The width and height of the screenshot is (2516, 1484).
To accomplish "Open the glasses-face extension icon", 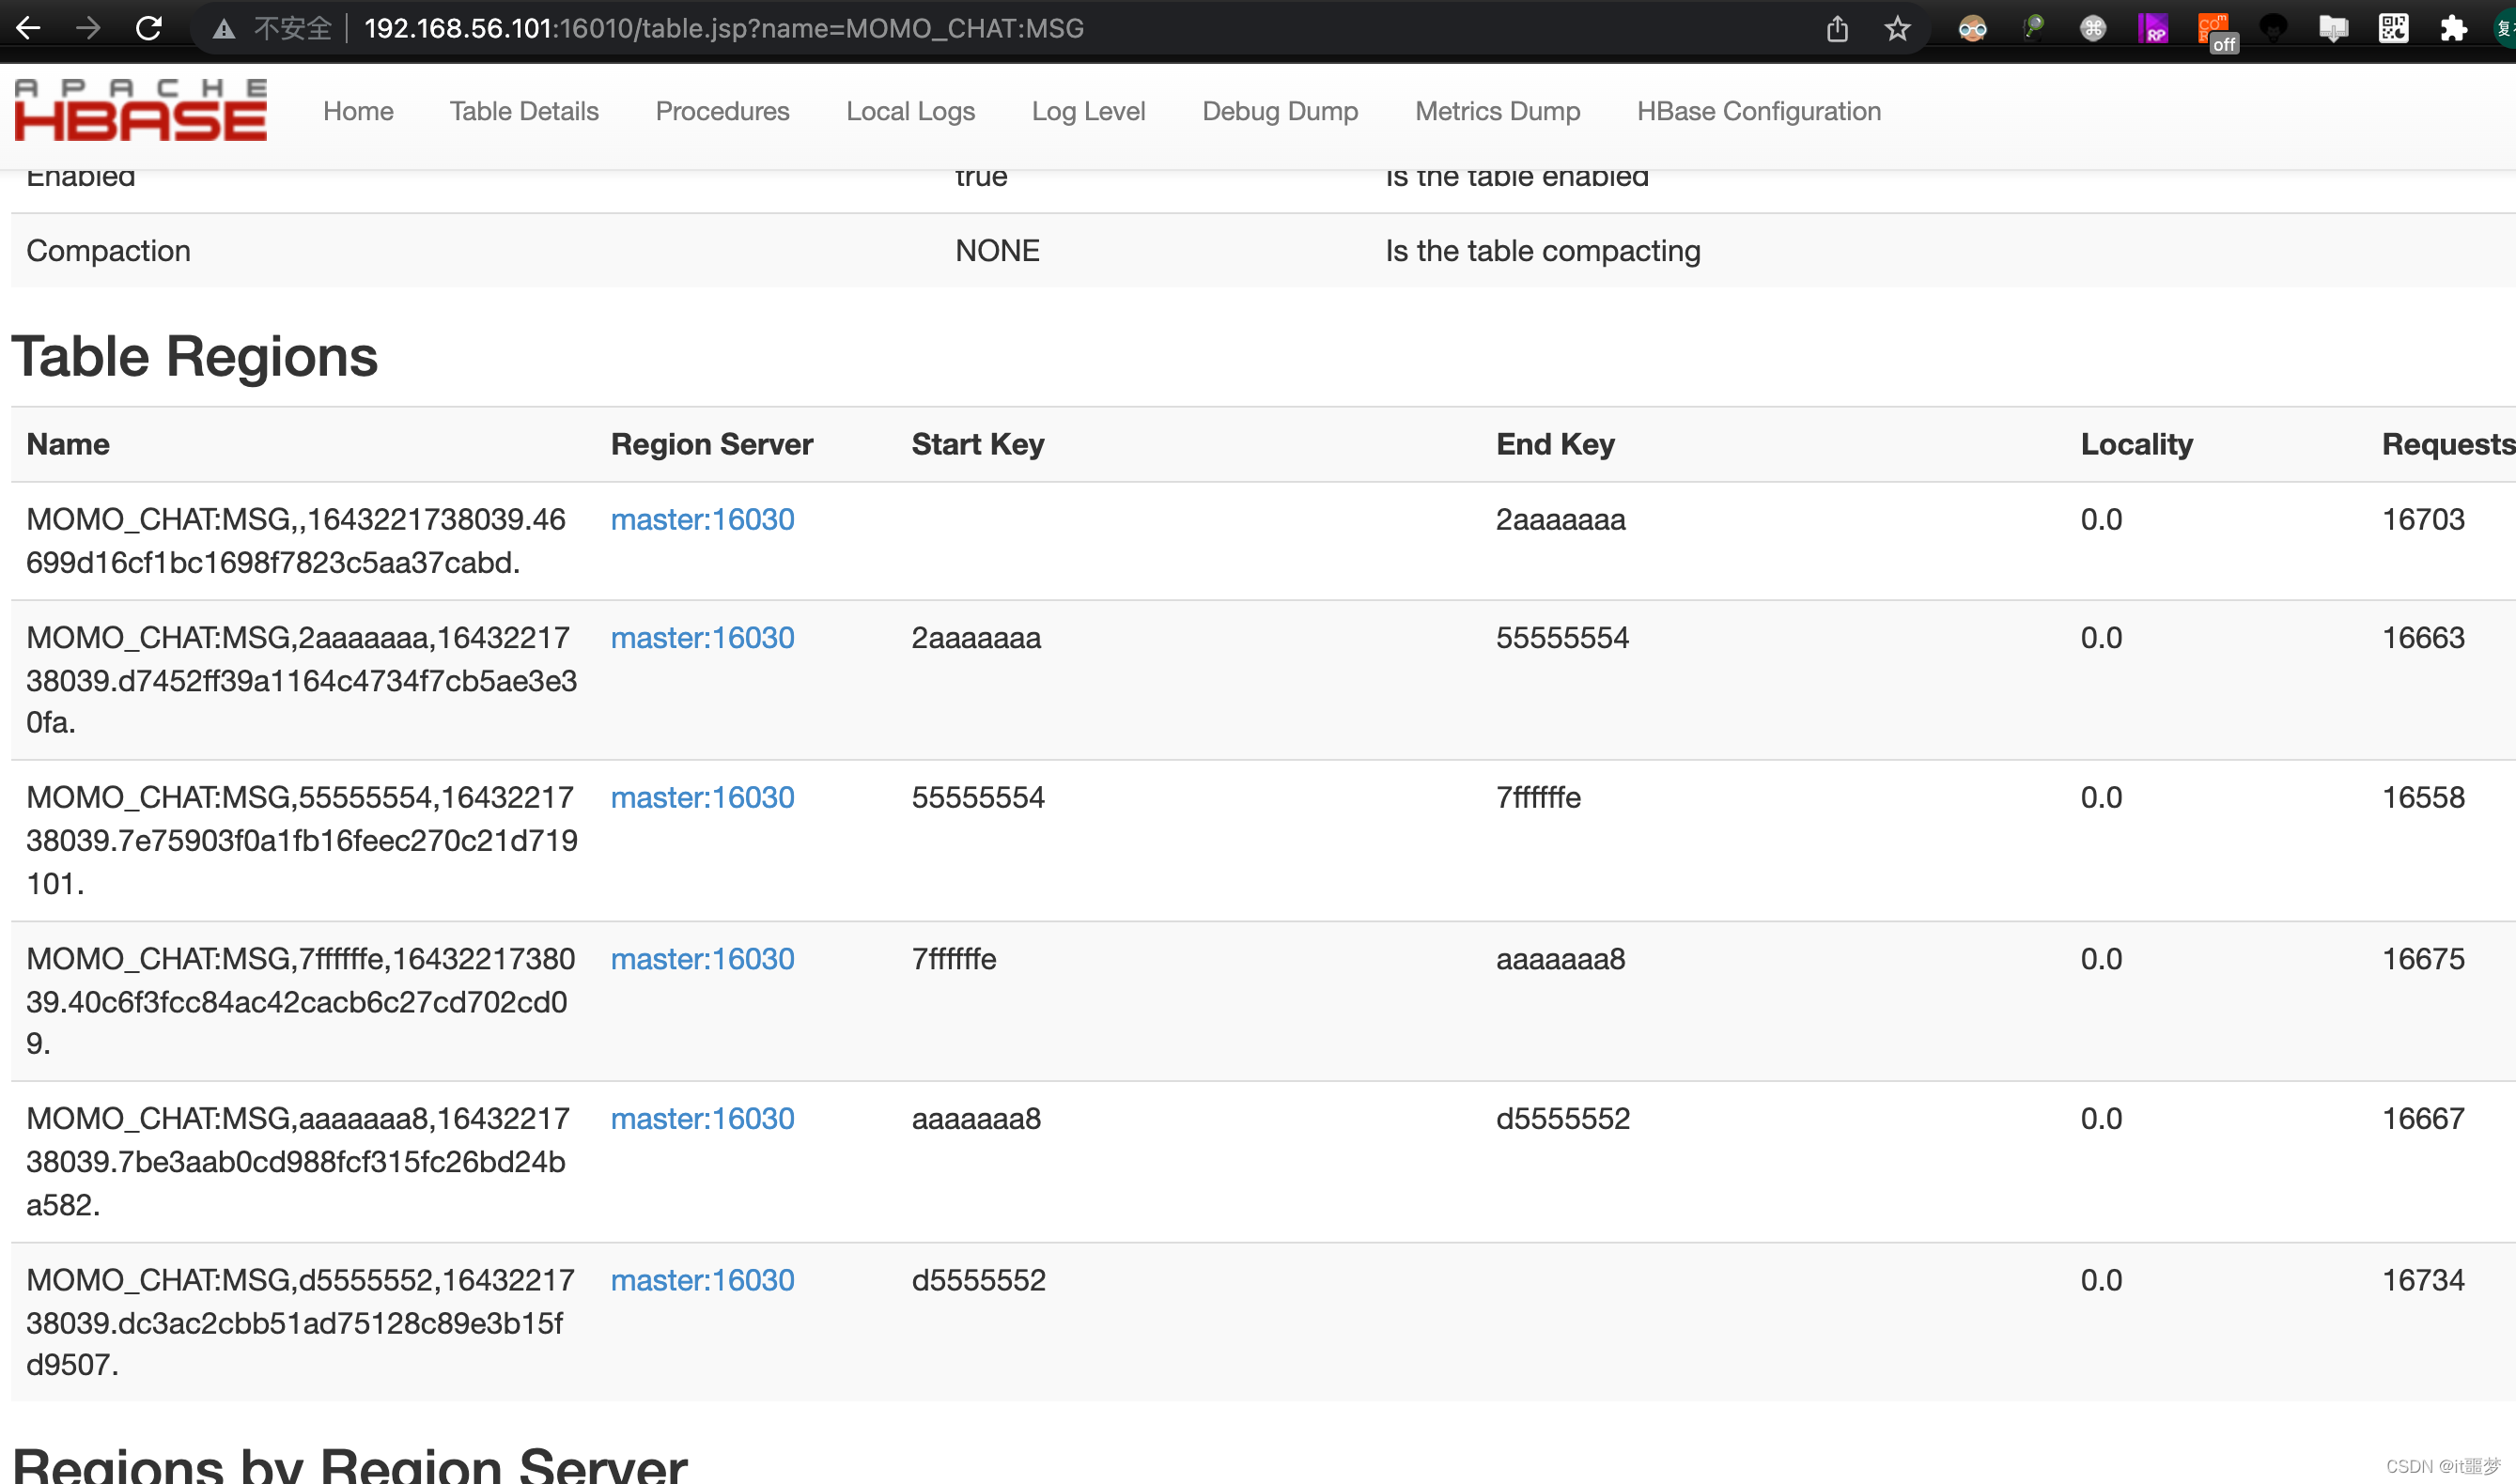I will coord(1972,28).
